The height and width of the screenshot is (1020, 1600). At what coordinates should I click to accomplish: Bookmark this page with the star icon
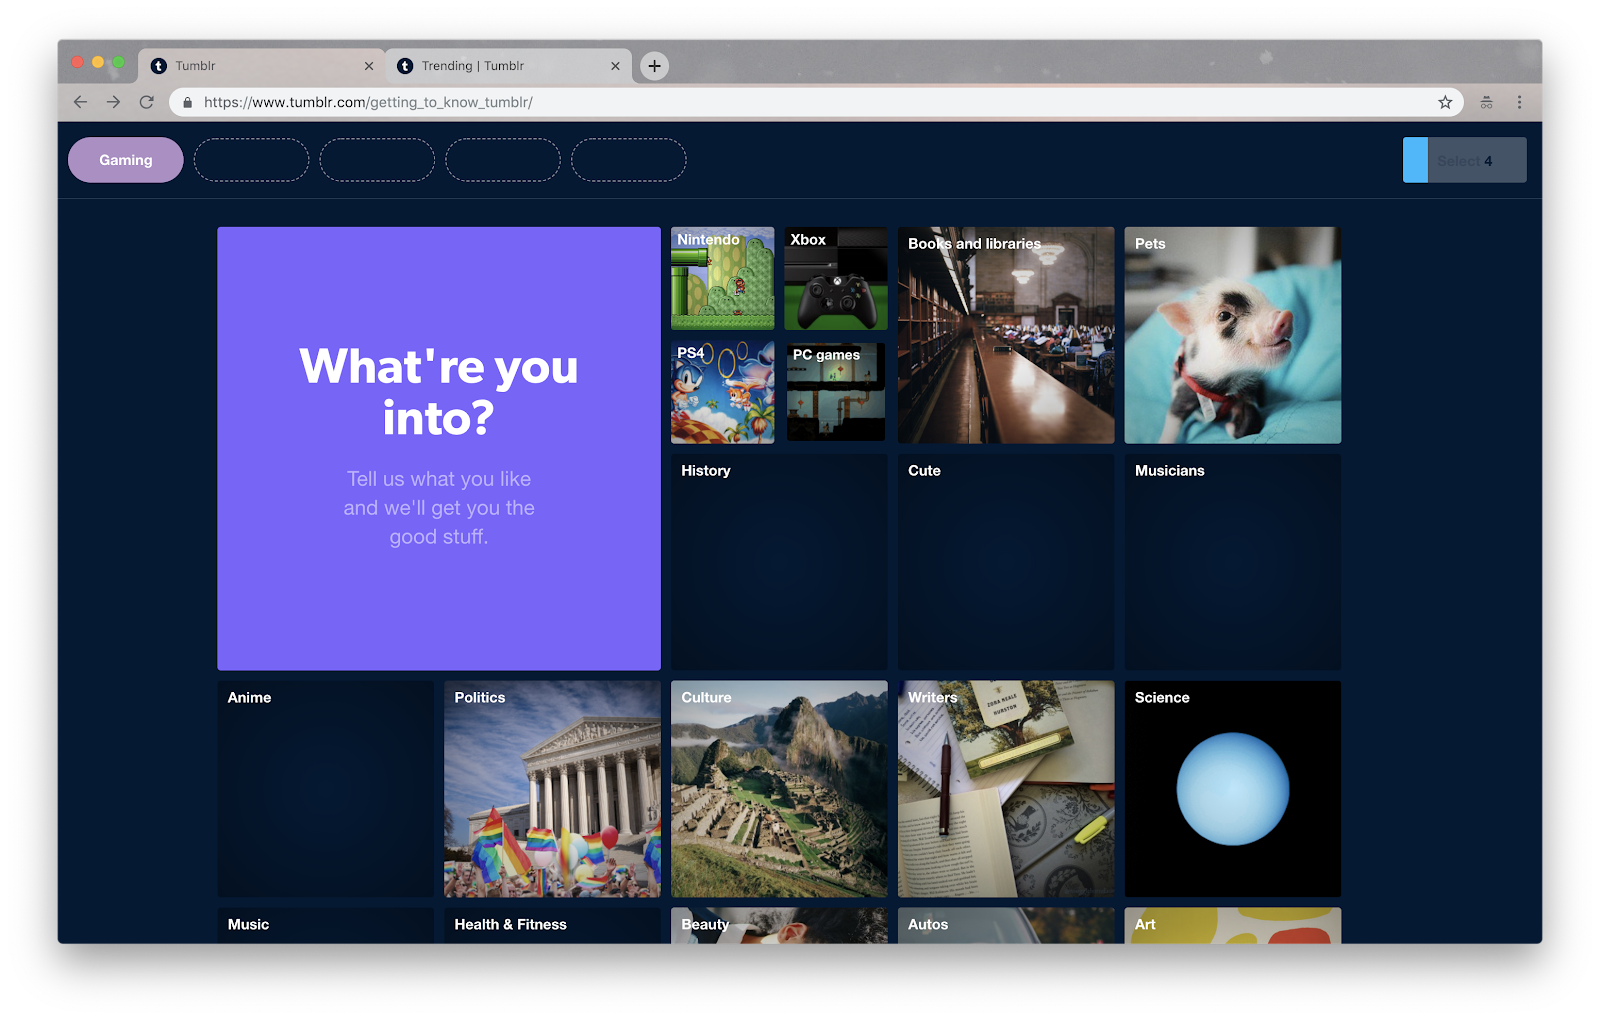(1445, 102)
